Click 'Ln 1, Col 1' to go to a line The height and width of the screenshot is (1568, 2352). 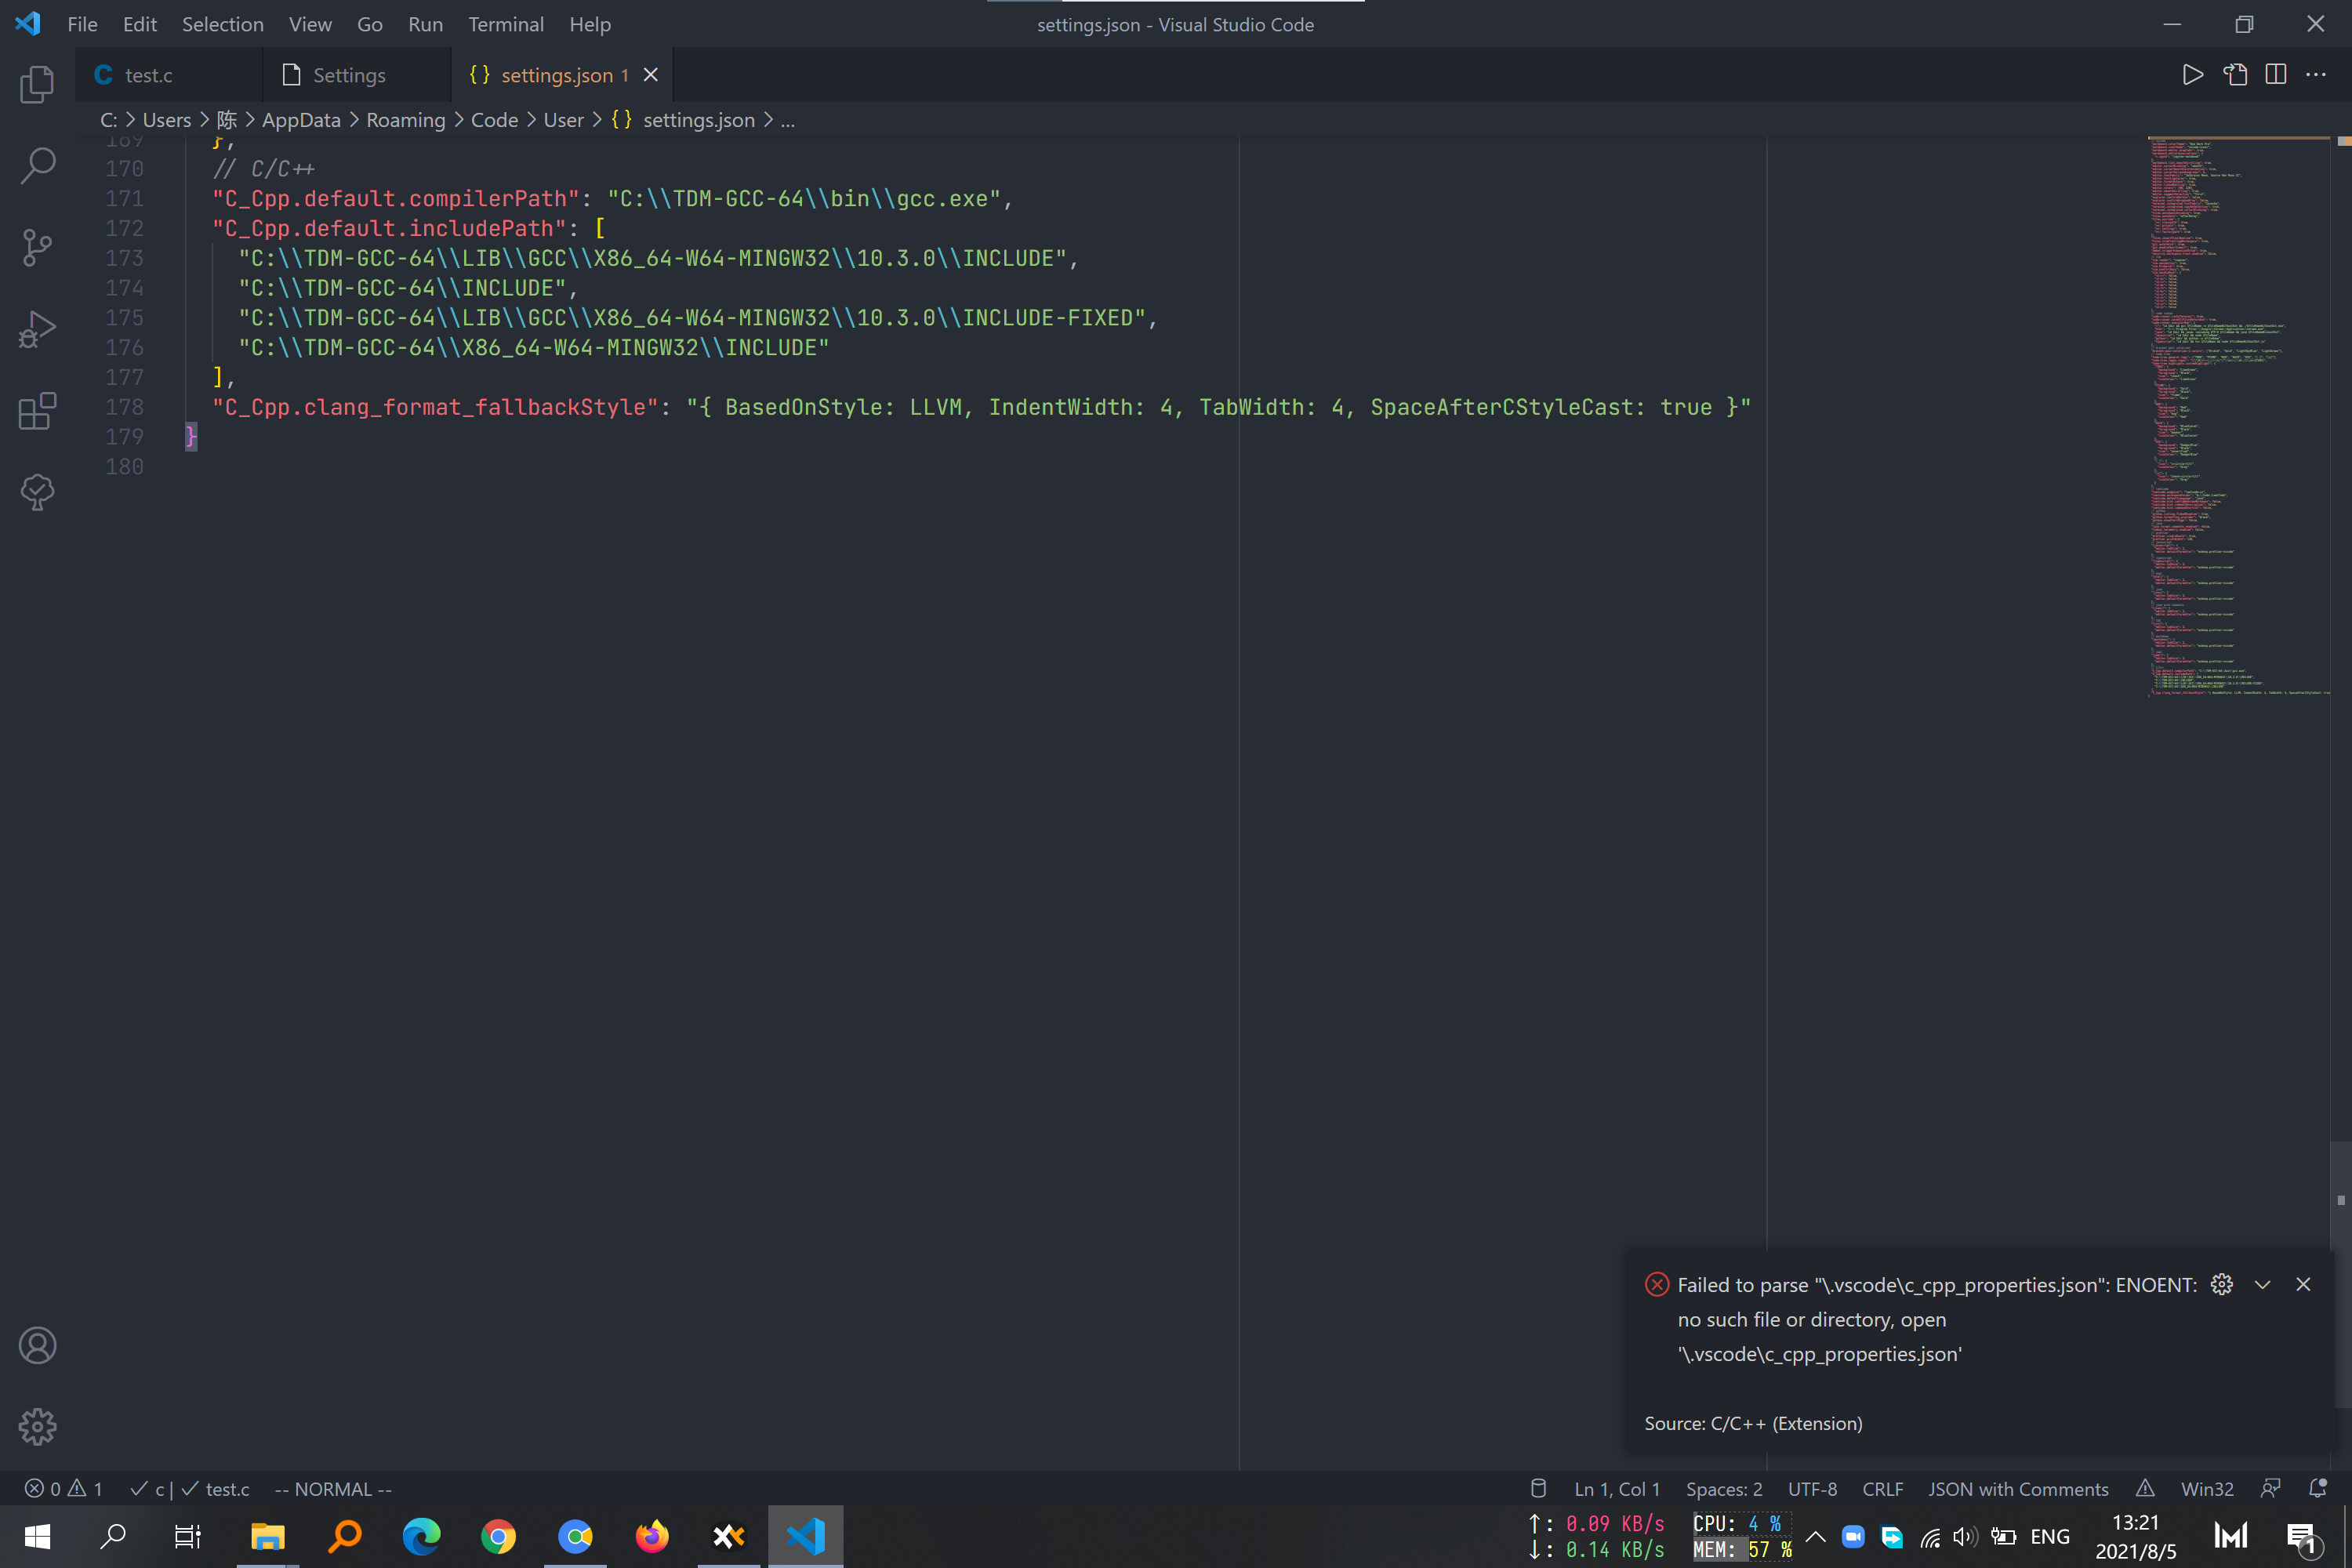[1615, 1488]
